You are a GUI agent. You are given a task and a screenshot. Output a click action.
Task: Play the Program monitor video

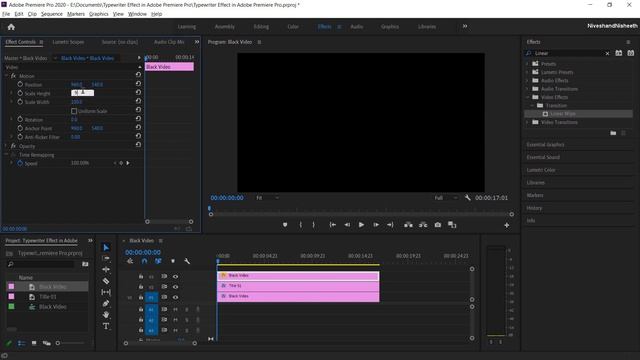coord(361,225)
